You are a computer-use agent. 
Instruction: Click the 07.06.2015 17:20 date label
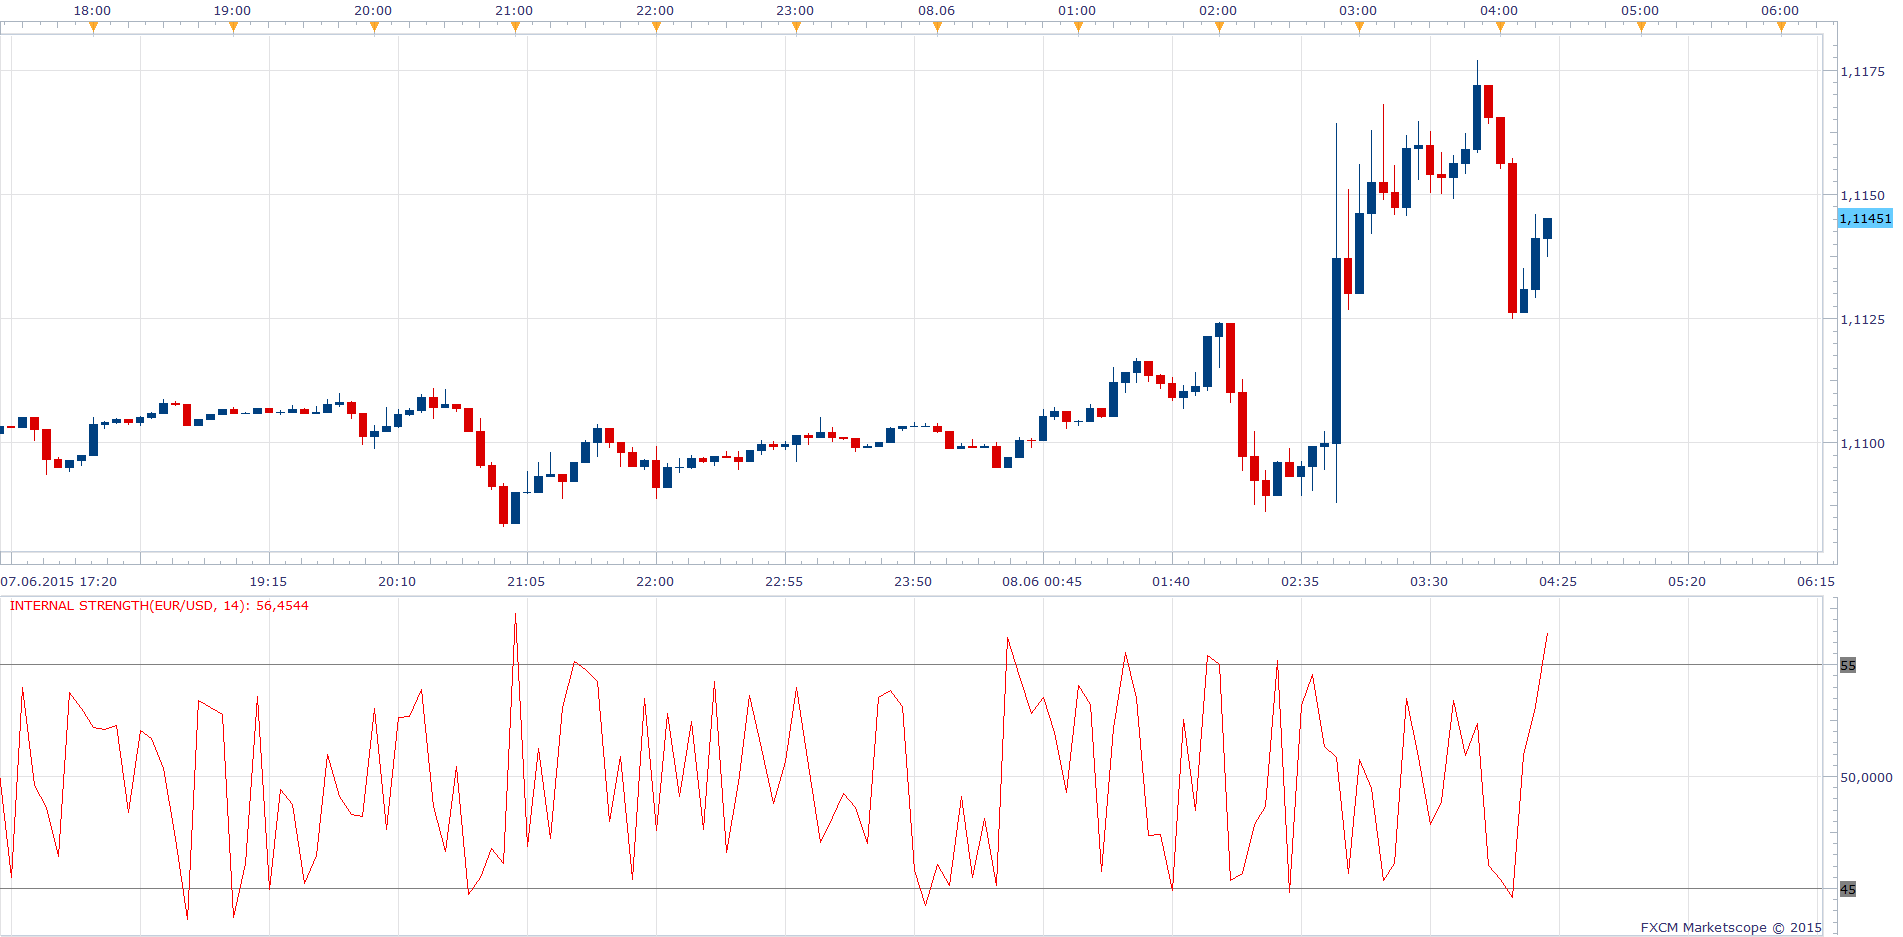59,582
